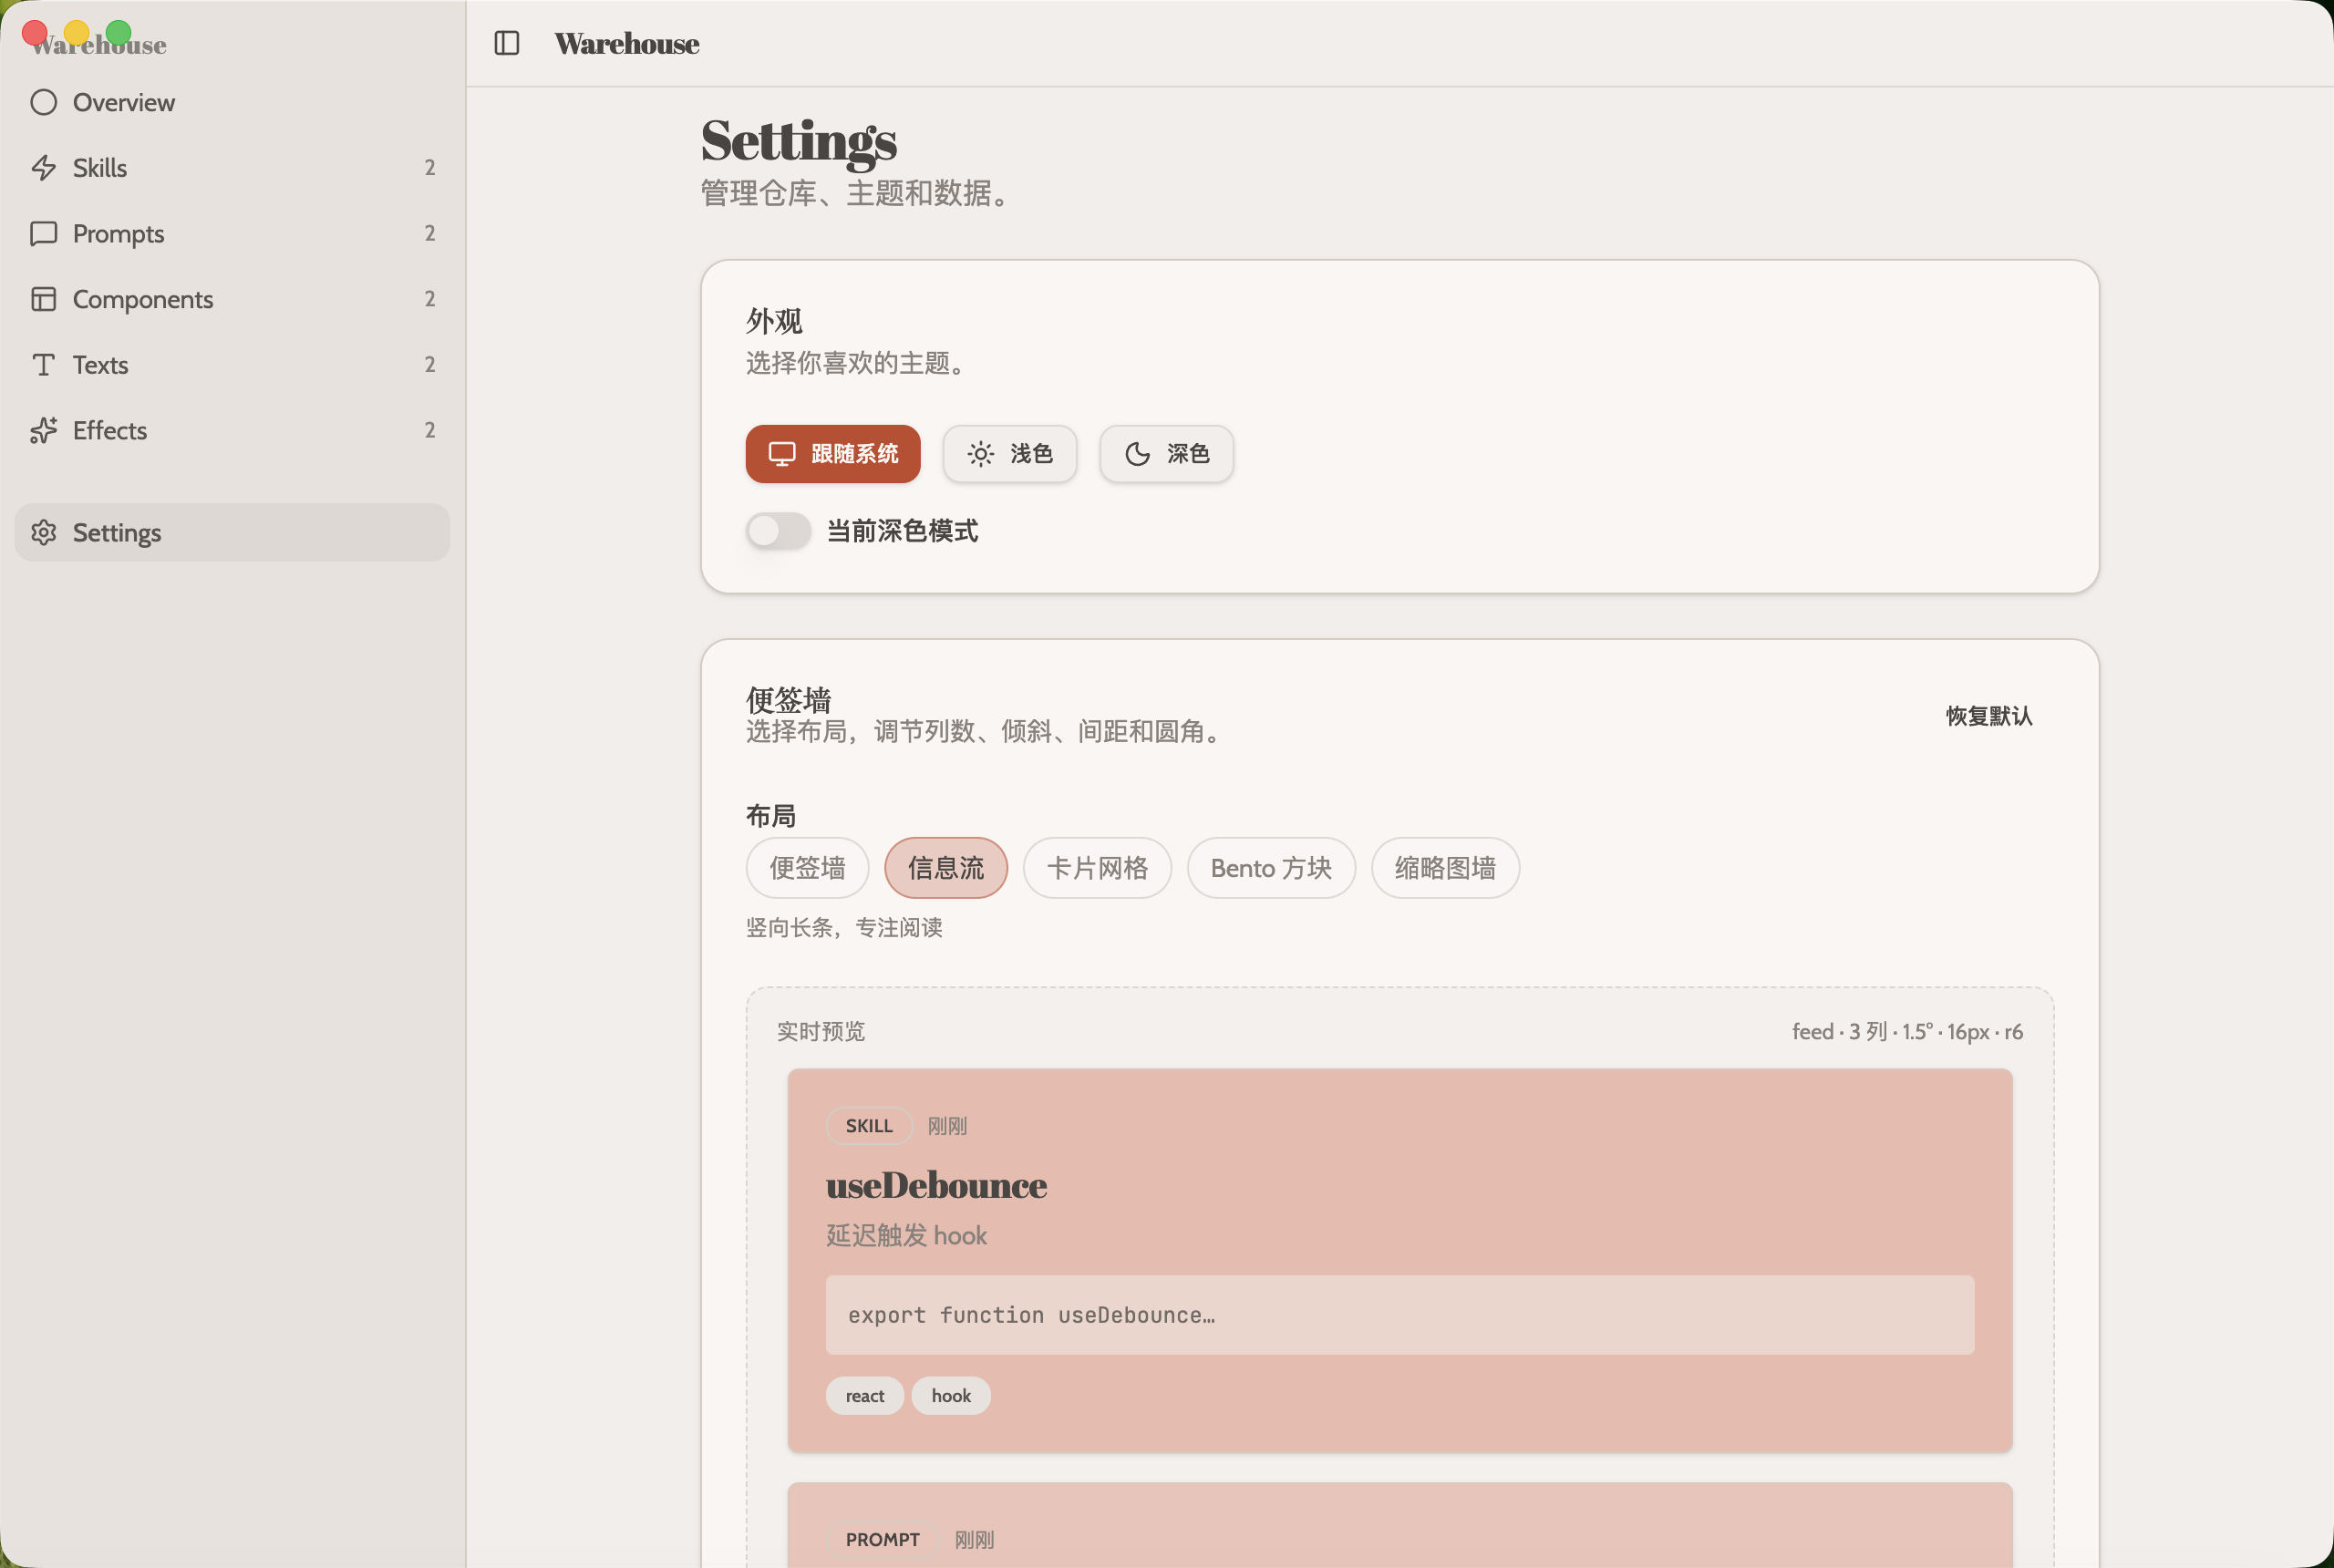Screen dimensions: 2334x1568
Task: Open the Skills section
Action: [x=232, y=168]
